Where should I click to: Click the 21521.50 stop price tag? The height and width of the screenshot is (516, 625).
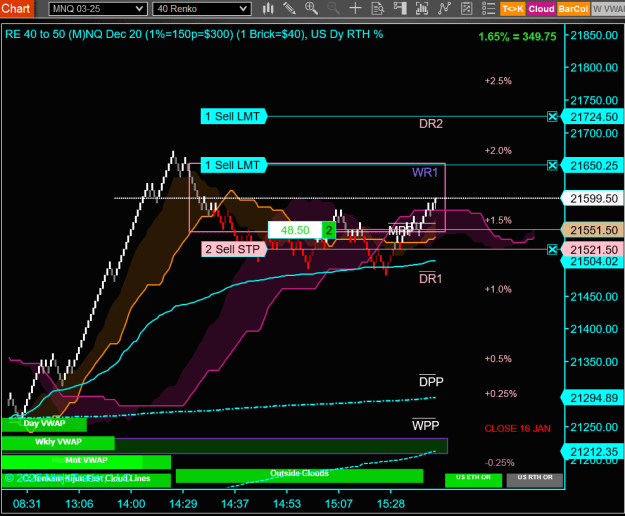592,250
